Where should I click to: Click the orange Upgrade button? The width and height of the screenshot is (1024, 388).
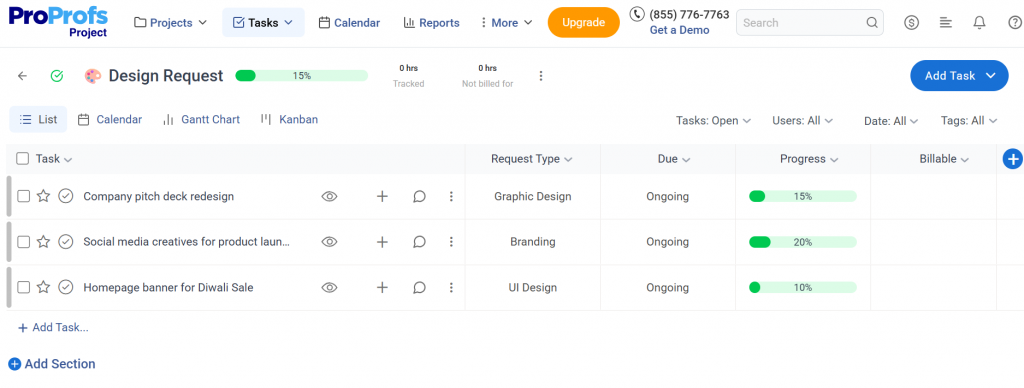[x=583, y=22]
